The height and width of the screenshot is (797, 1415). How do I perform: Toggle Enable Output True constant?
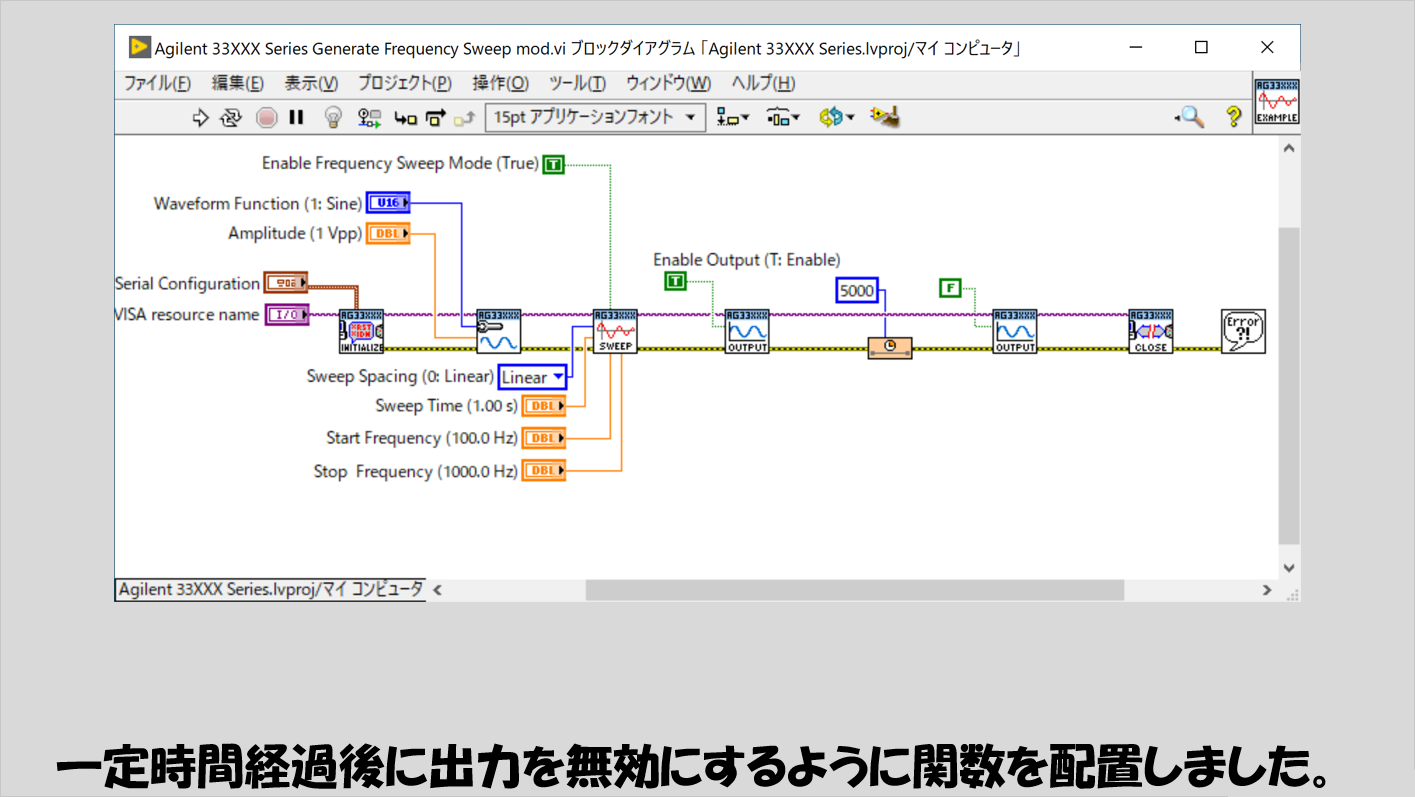click(676, 282)
